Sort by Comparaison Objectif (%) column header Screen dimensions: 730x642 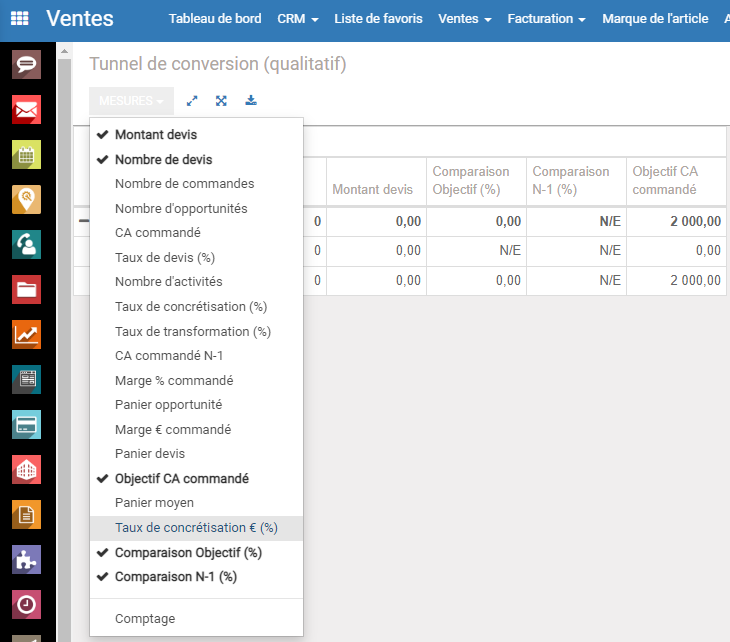(x=476, y=182)
